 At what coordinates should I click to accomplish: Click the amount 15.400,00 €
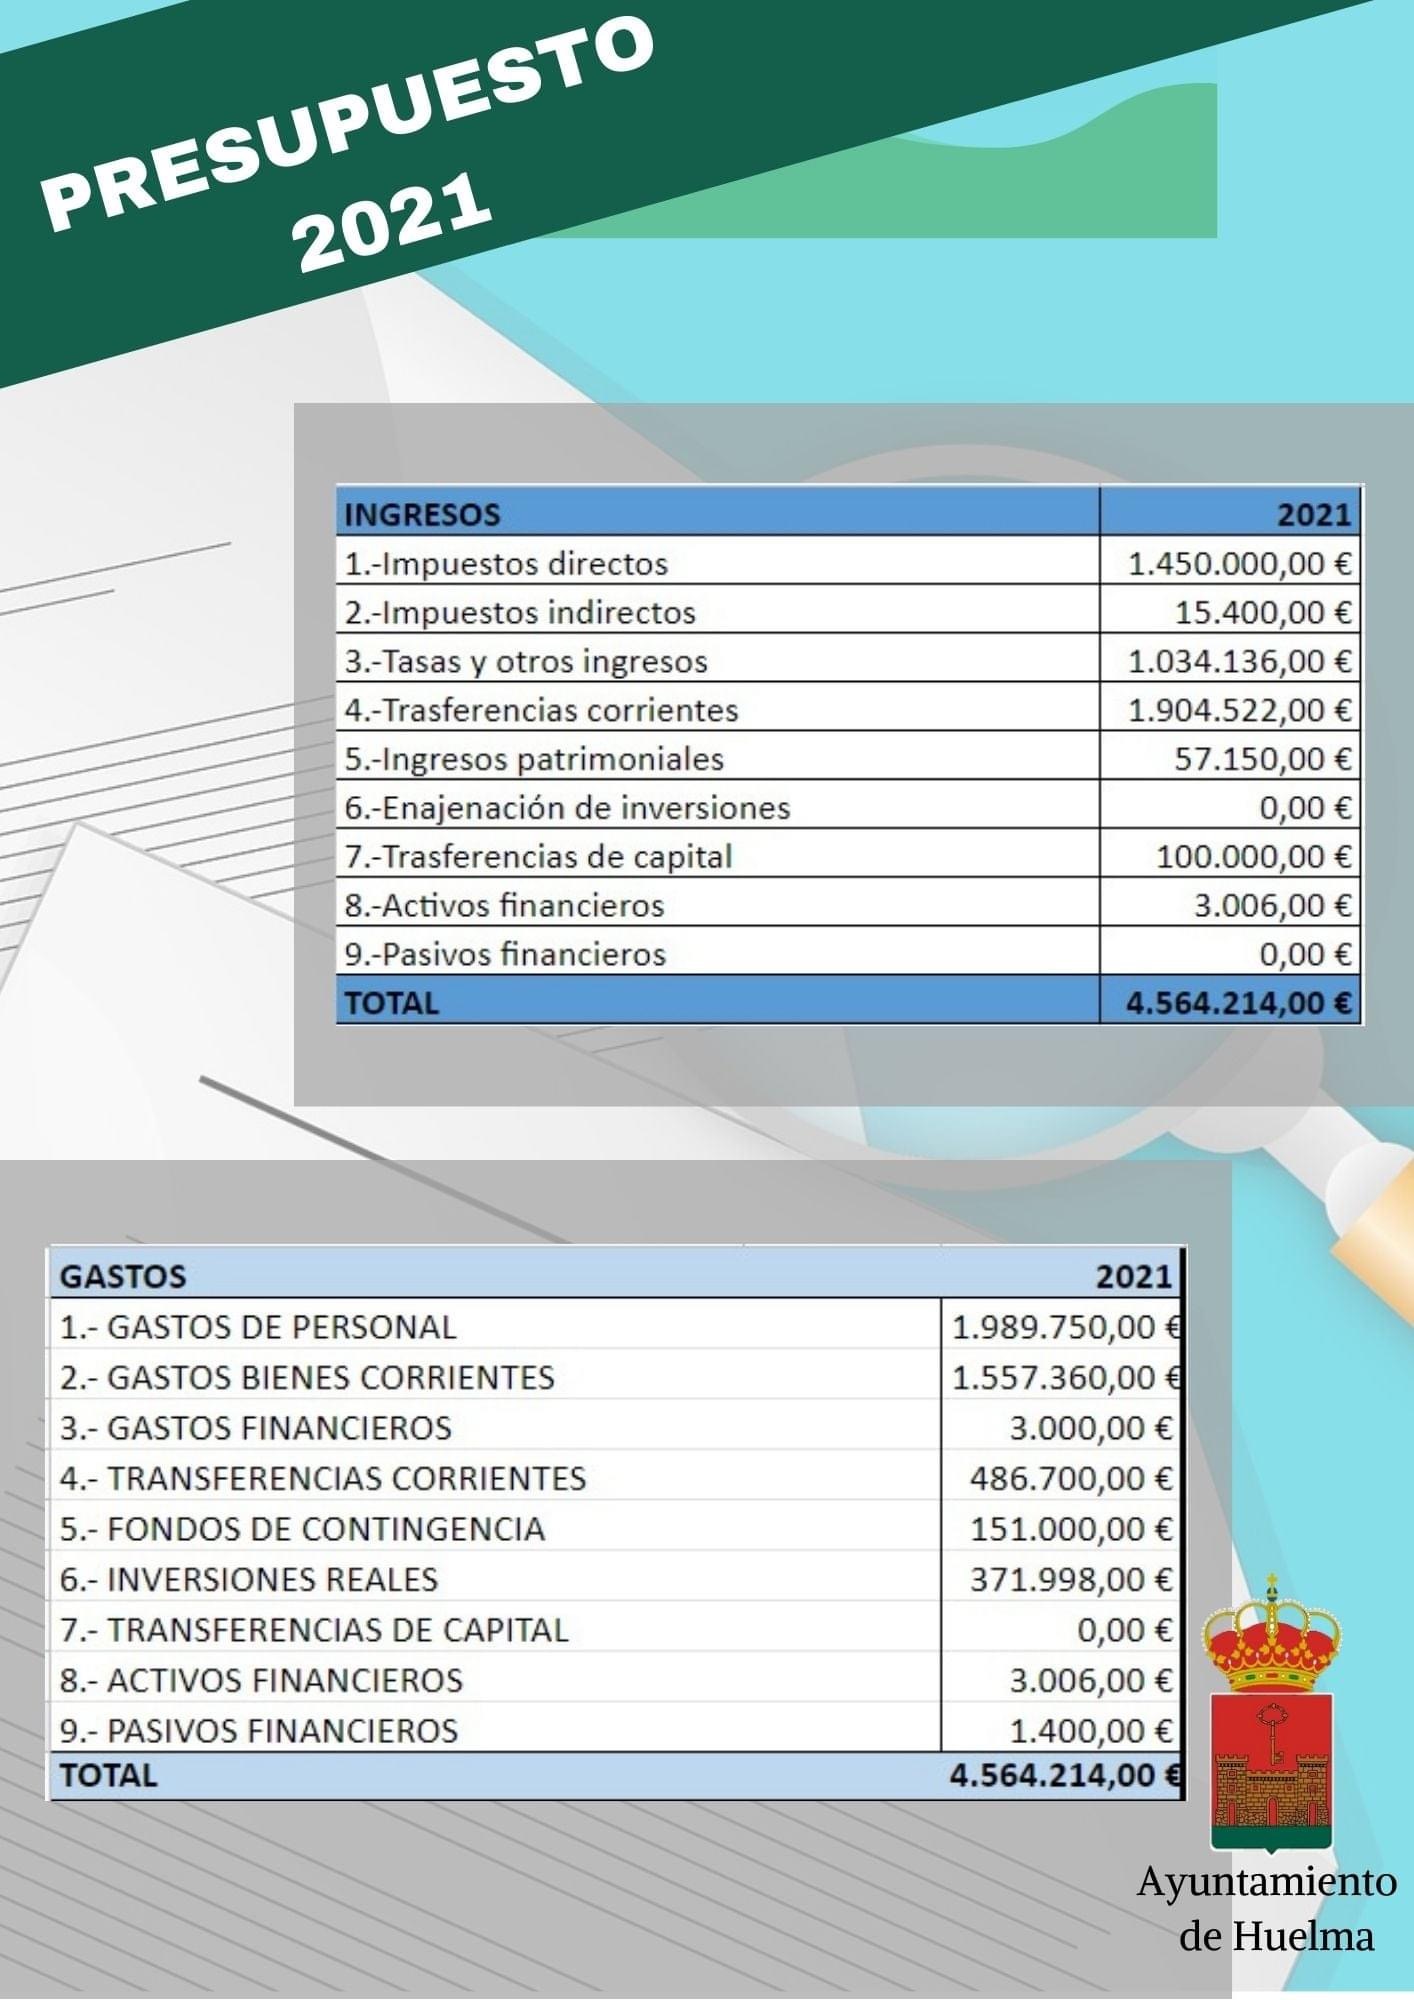coord(1263,612)
